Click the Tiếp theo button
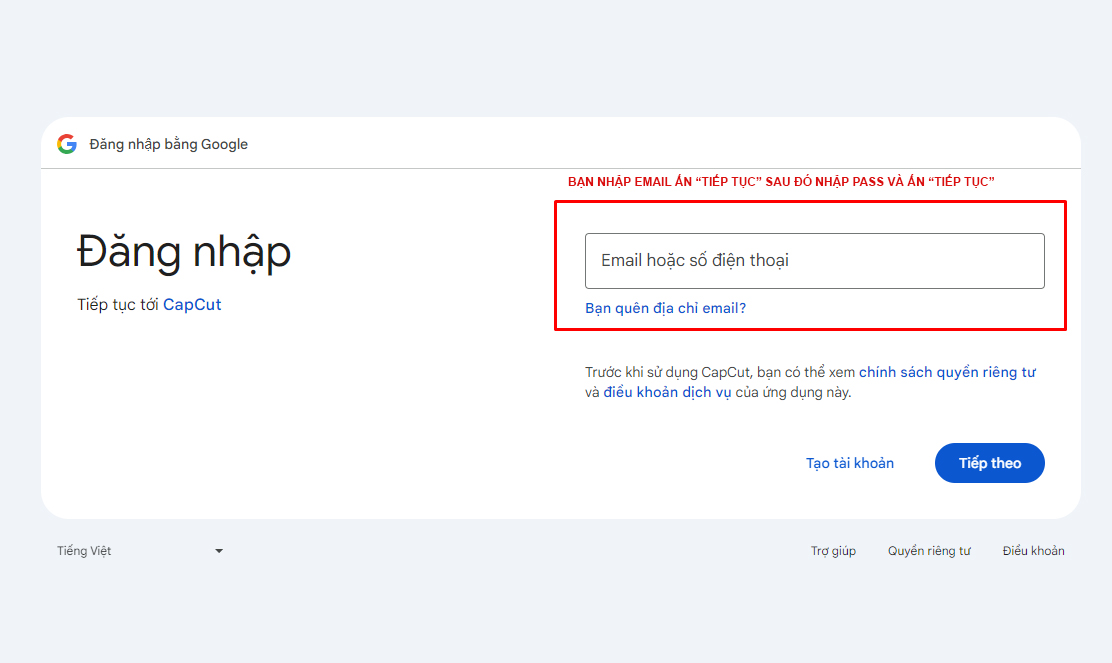 click(989, 463)
